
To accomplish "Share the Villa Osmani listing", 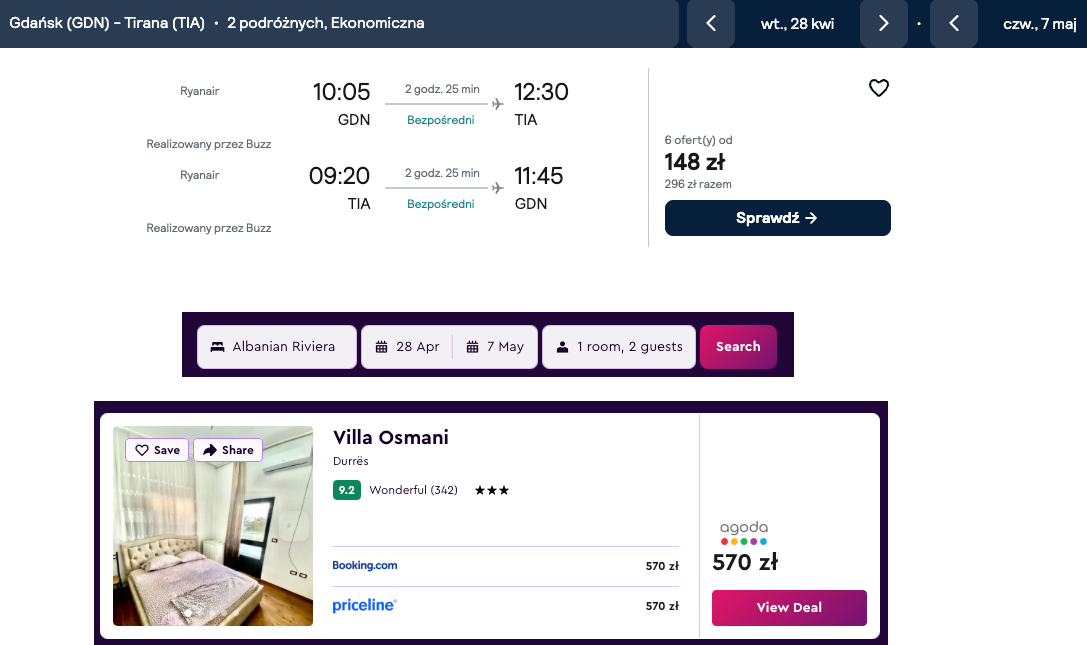I will [228, 450].
